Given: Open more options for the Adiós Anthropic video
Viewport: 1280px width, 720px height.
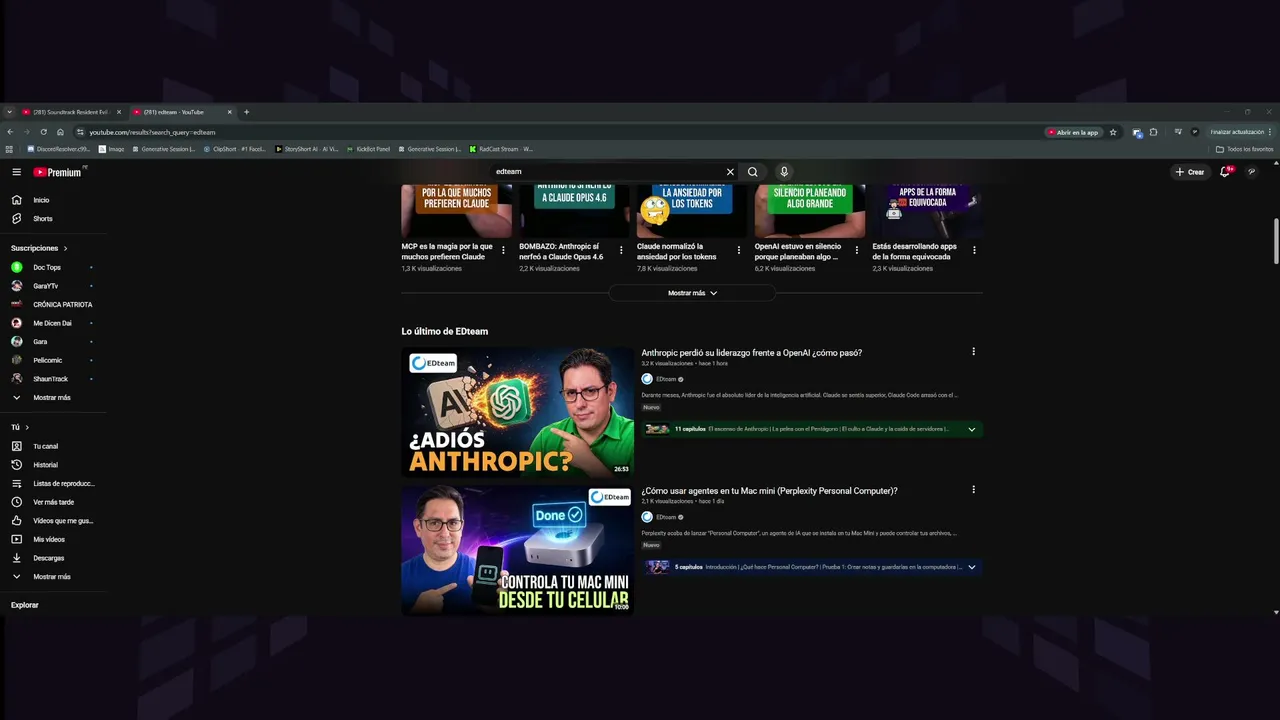Looking at the screenshot, I should [x=973, y=352].
